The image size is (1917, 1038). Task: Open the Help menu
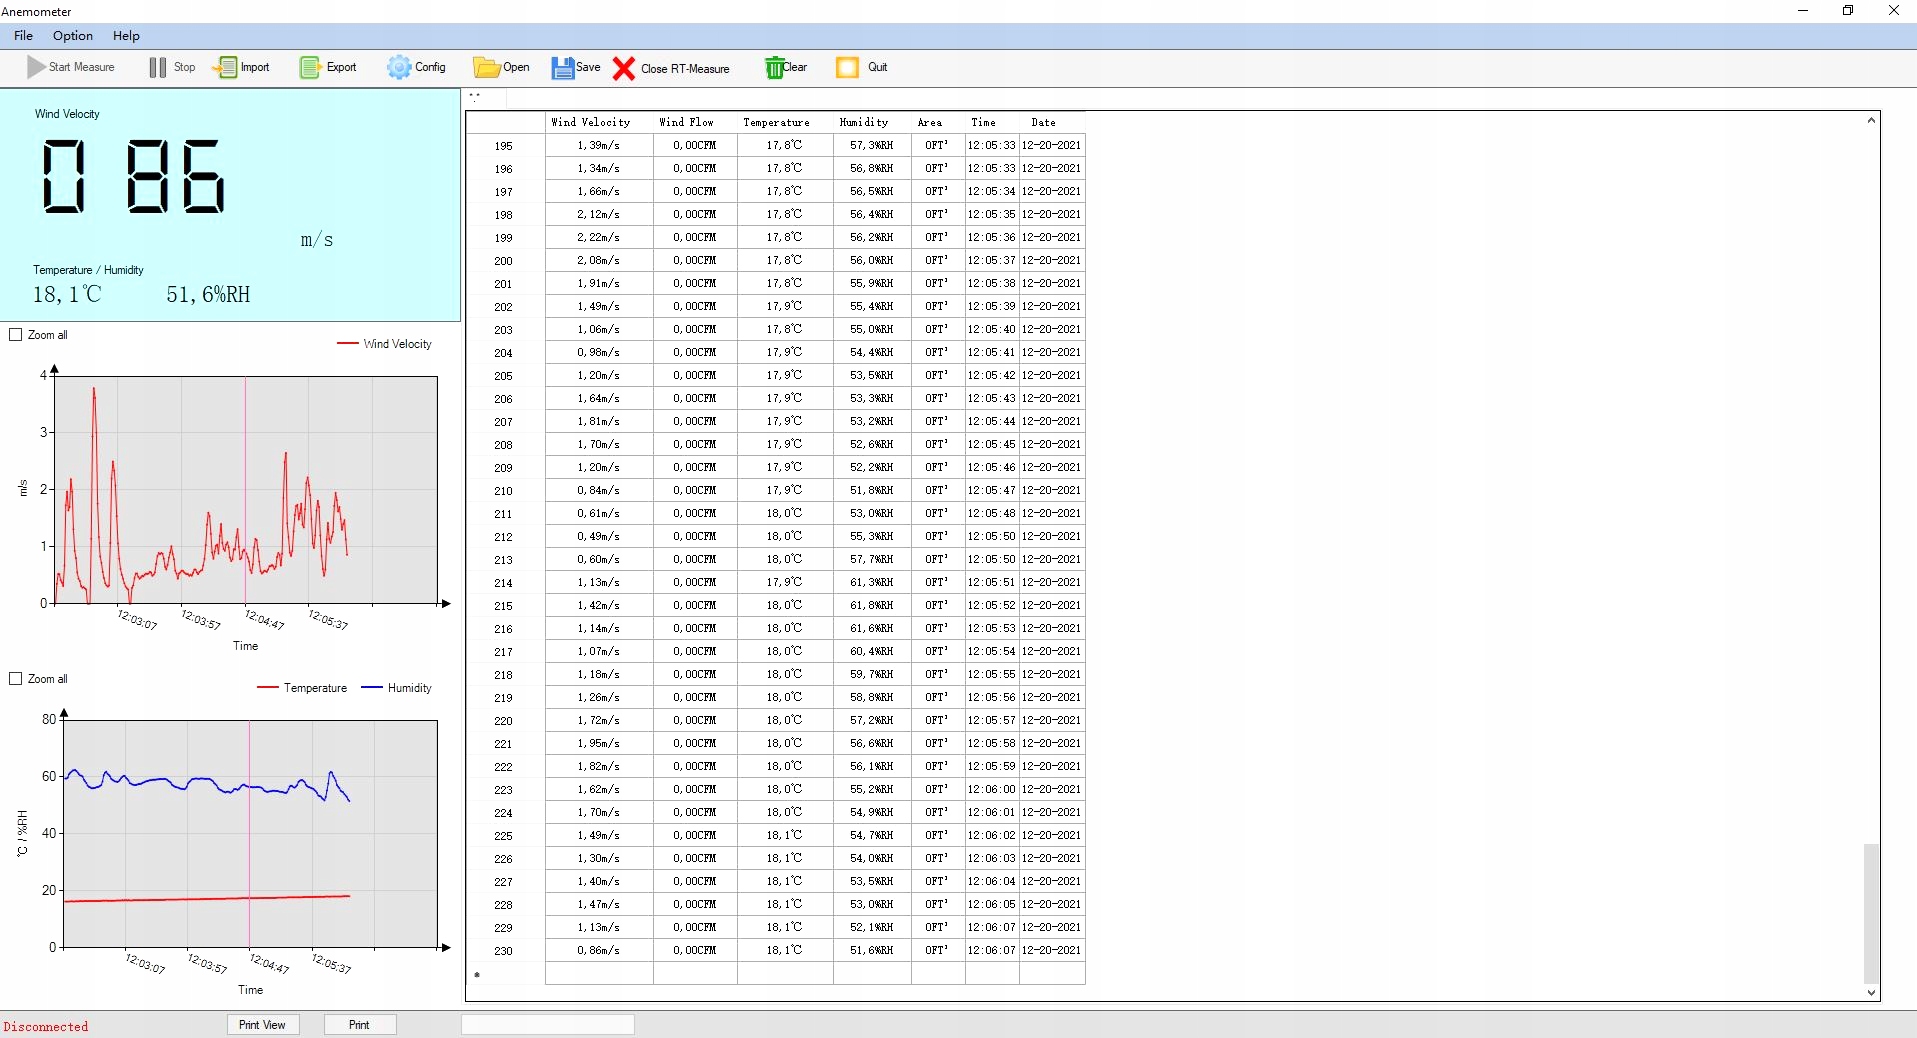click(126, 36)
